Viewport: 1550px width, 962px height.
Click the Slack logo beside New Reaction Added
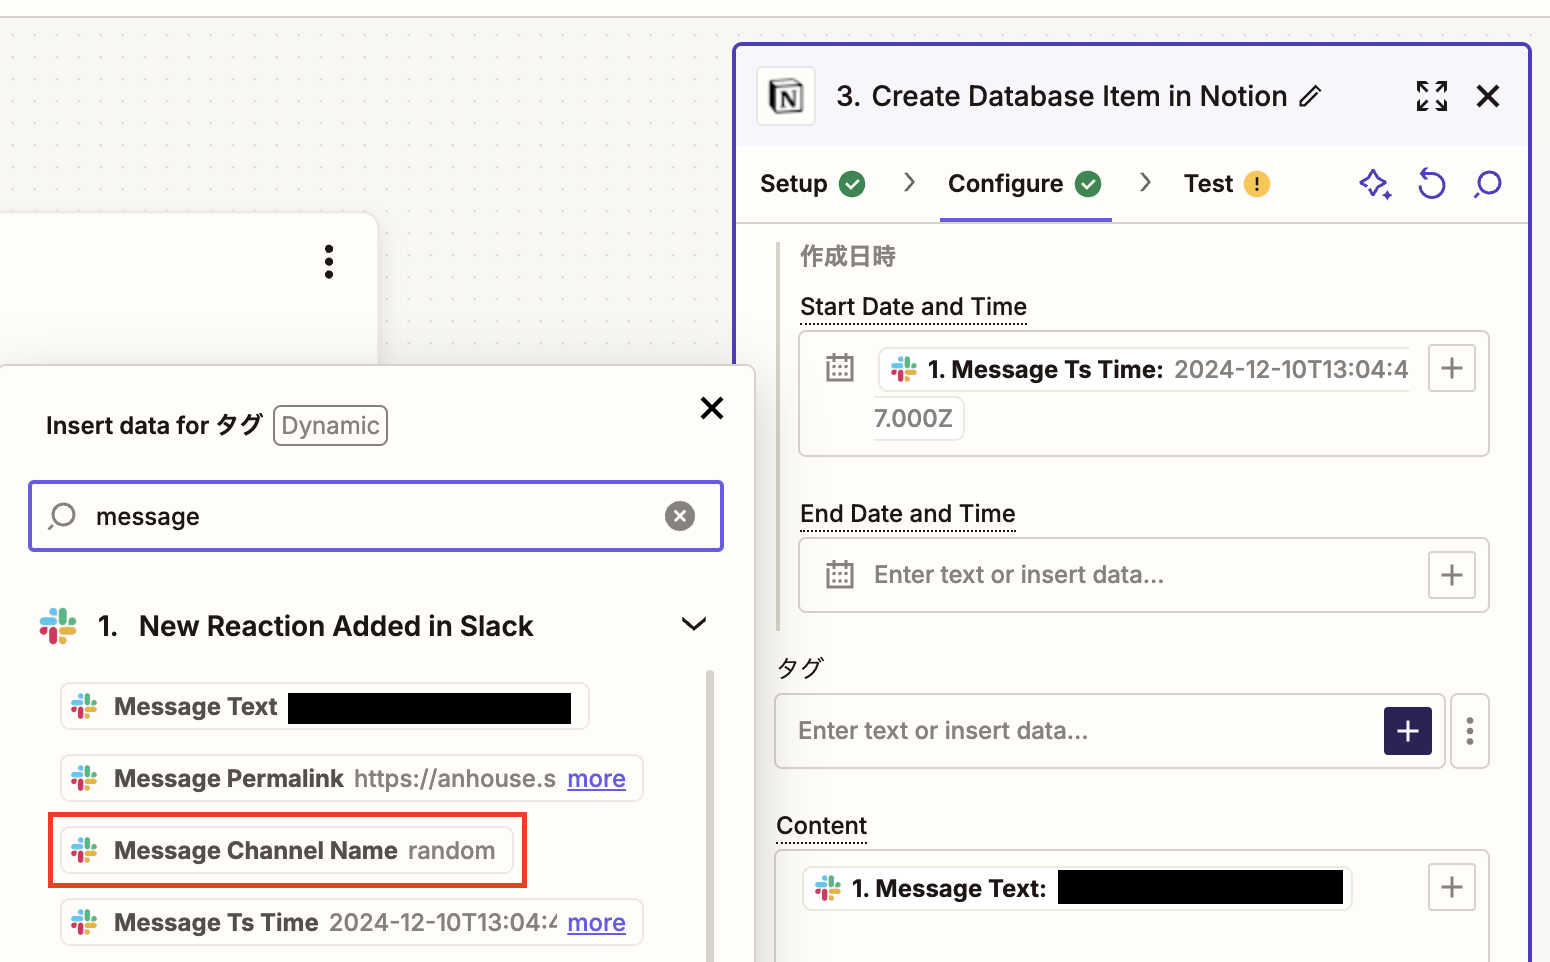coord(58,626)
